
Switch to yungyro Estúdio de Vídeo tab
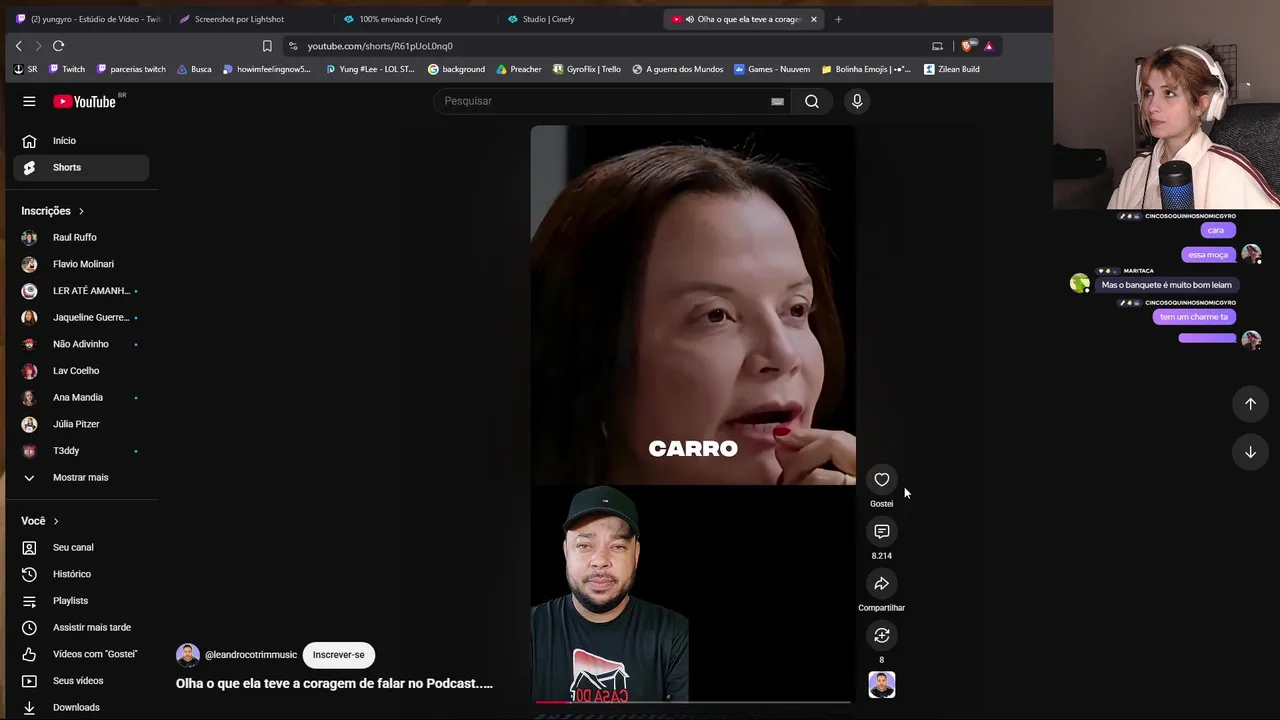point(88,19)
